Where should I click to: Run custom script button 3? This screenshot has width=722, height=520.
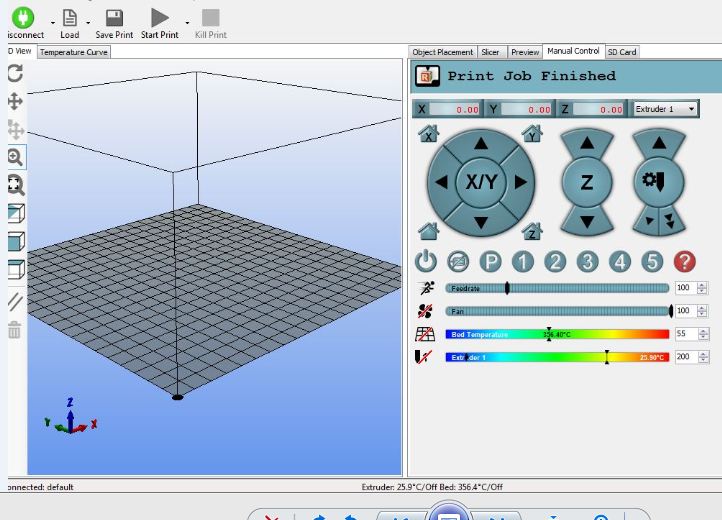click(x=588, y=262)
